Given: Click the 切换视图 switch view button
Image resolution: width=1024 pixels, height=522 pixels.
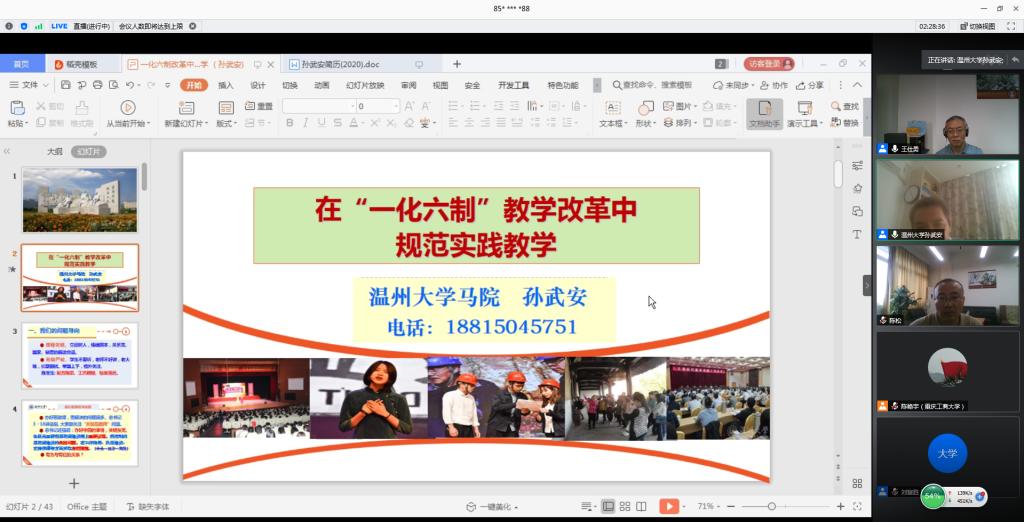Looking at the screenshot, I should pos(978,26).
